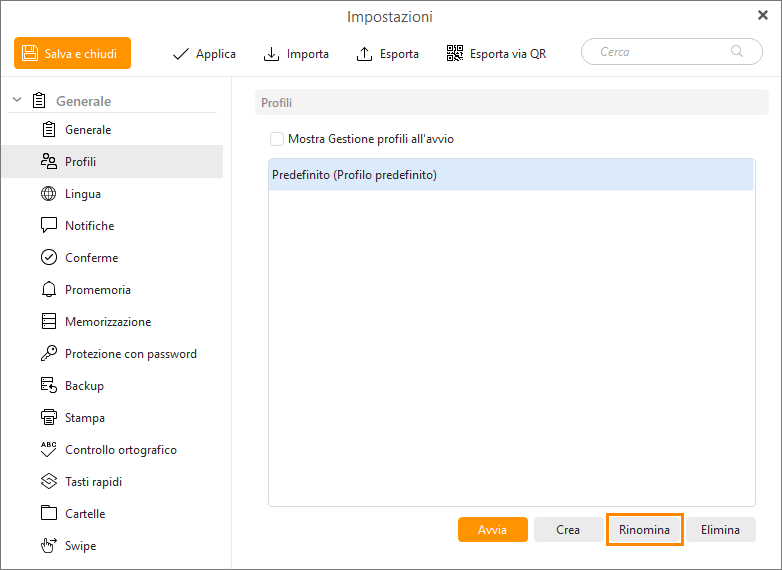Open Notifiche via speech bubble icon

click(48, 226)
